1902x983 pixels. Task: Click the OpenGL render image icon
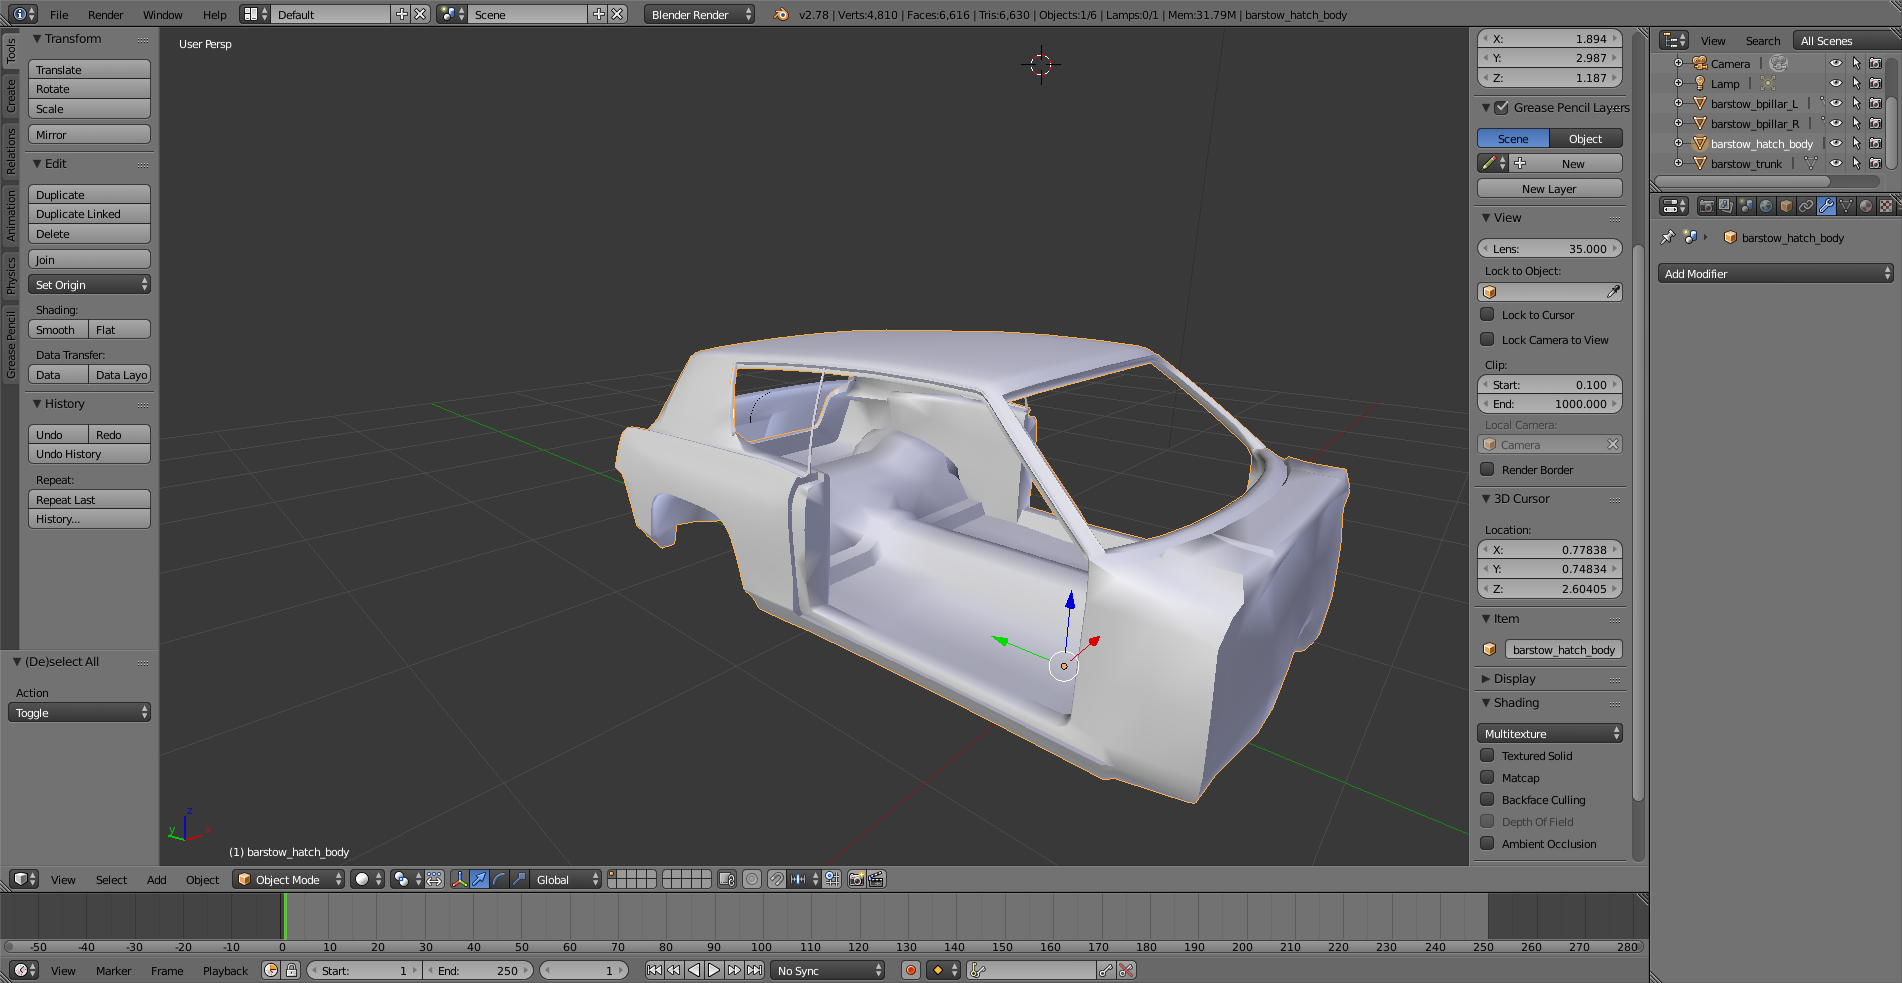(x=856, y=879)
